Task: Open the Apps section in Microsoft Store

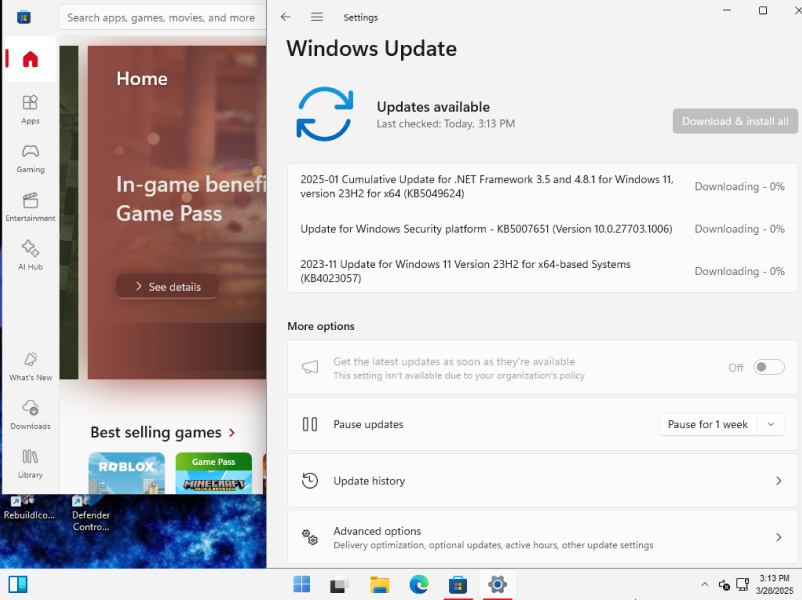Action: point(30,109)
